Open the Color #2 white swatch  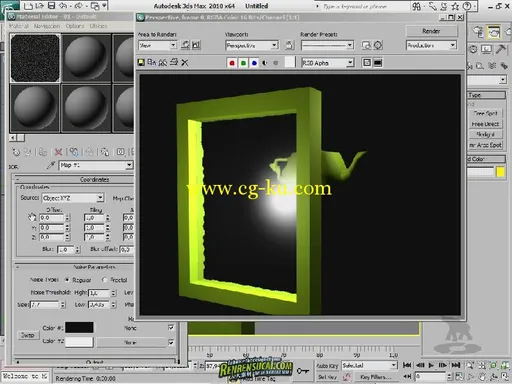[x=79, y=342]
